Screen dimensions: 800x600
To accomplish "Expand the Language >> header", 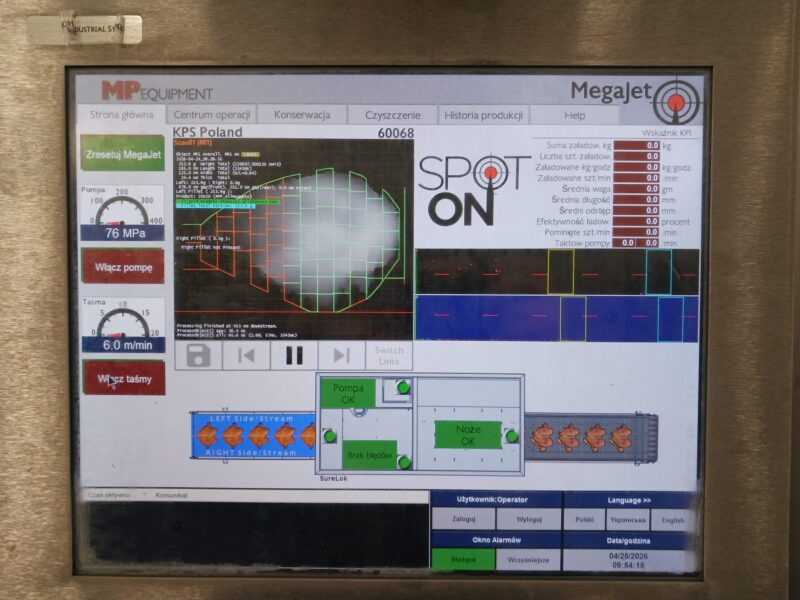I will click(x=629, y=501).
